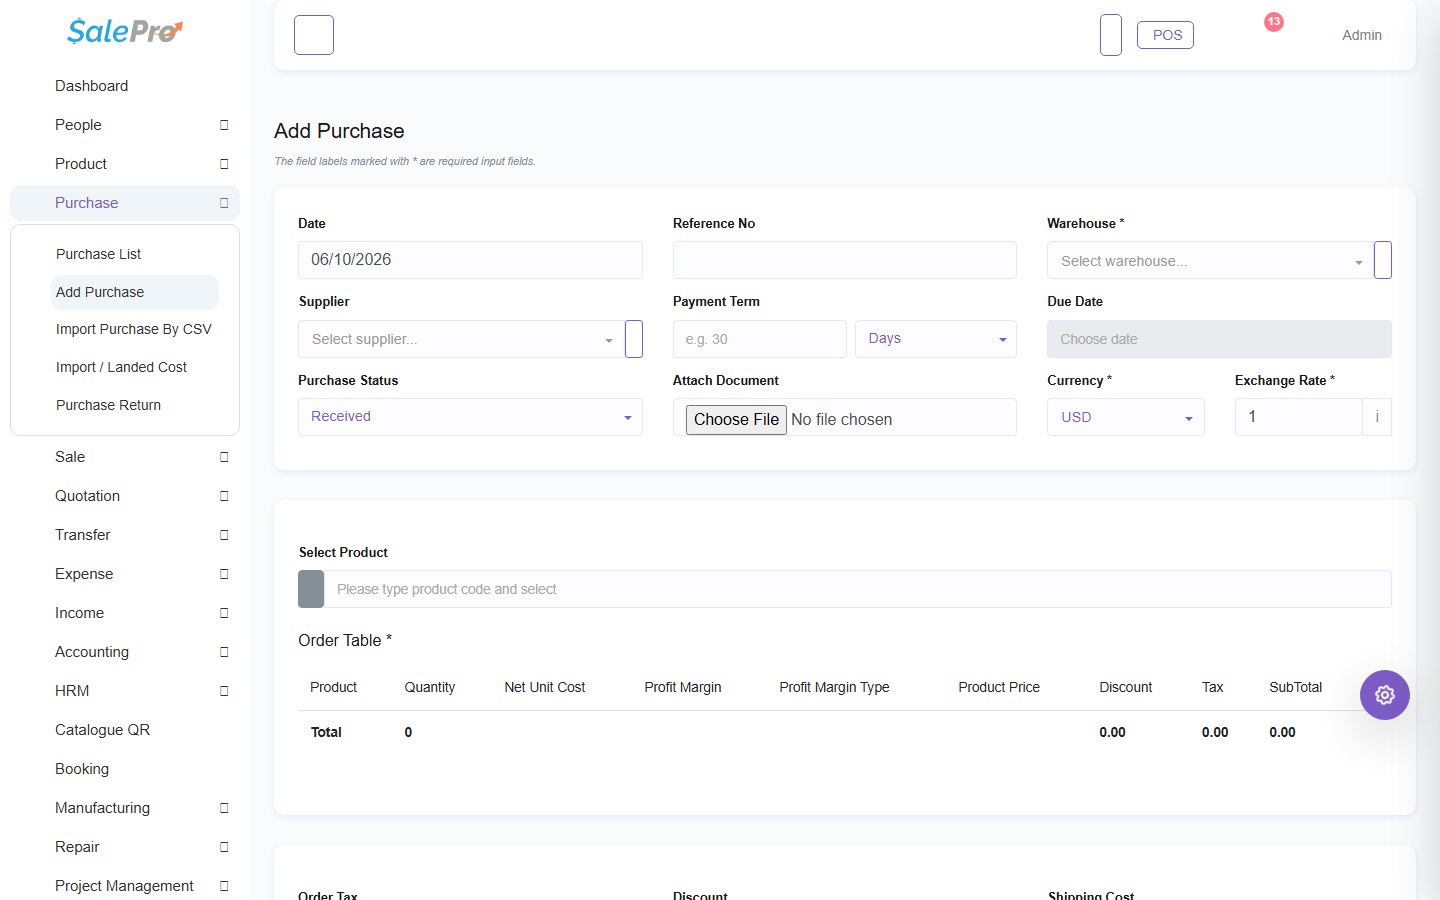The height and width of the screenshot is (900, 1440).
Task: Expand the Repair menu
Action: 125,847
